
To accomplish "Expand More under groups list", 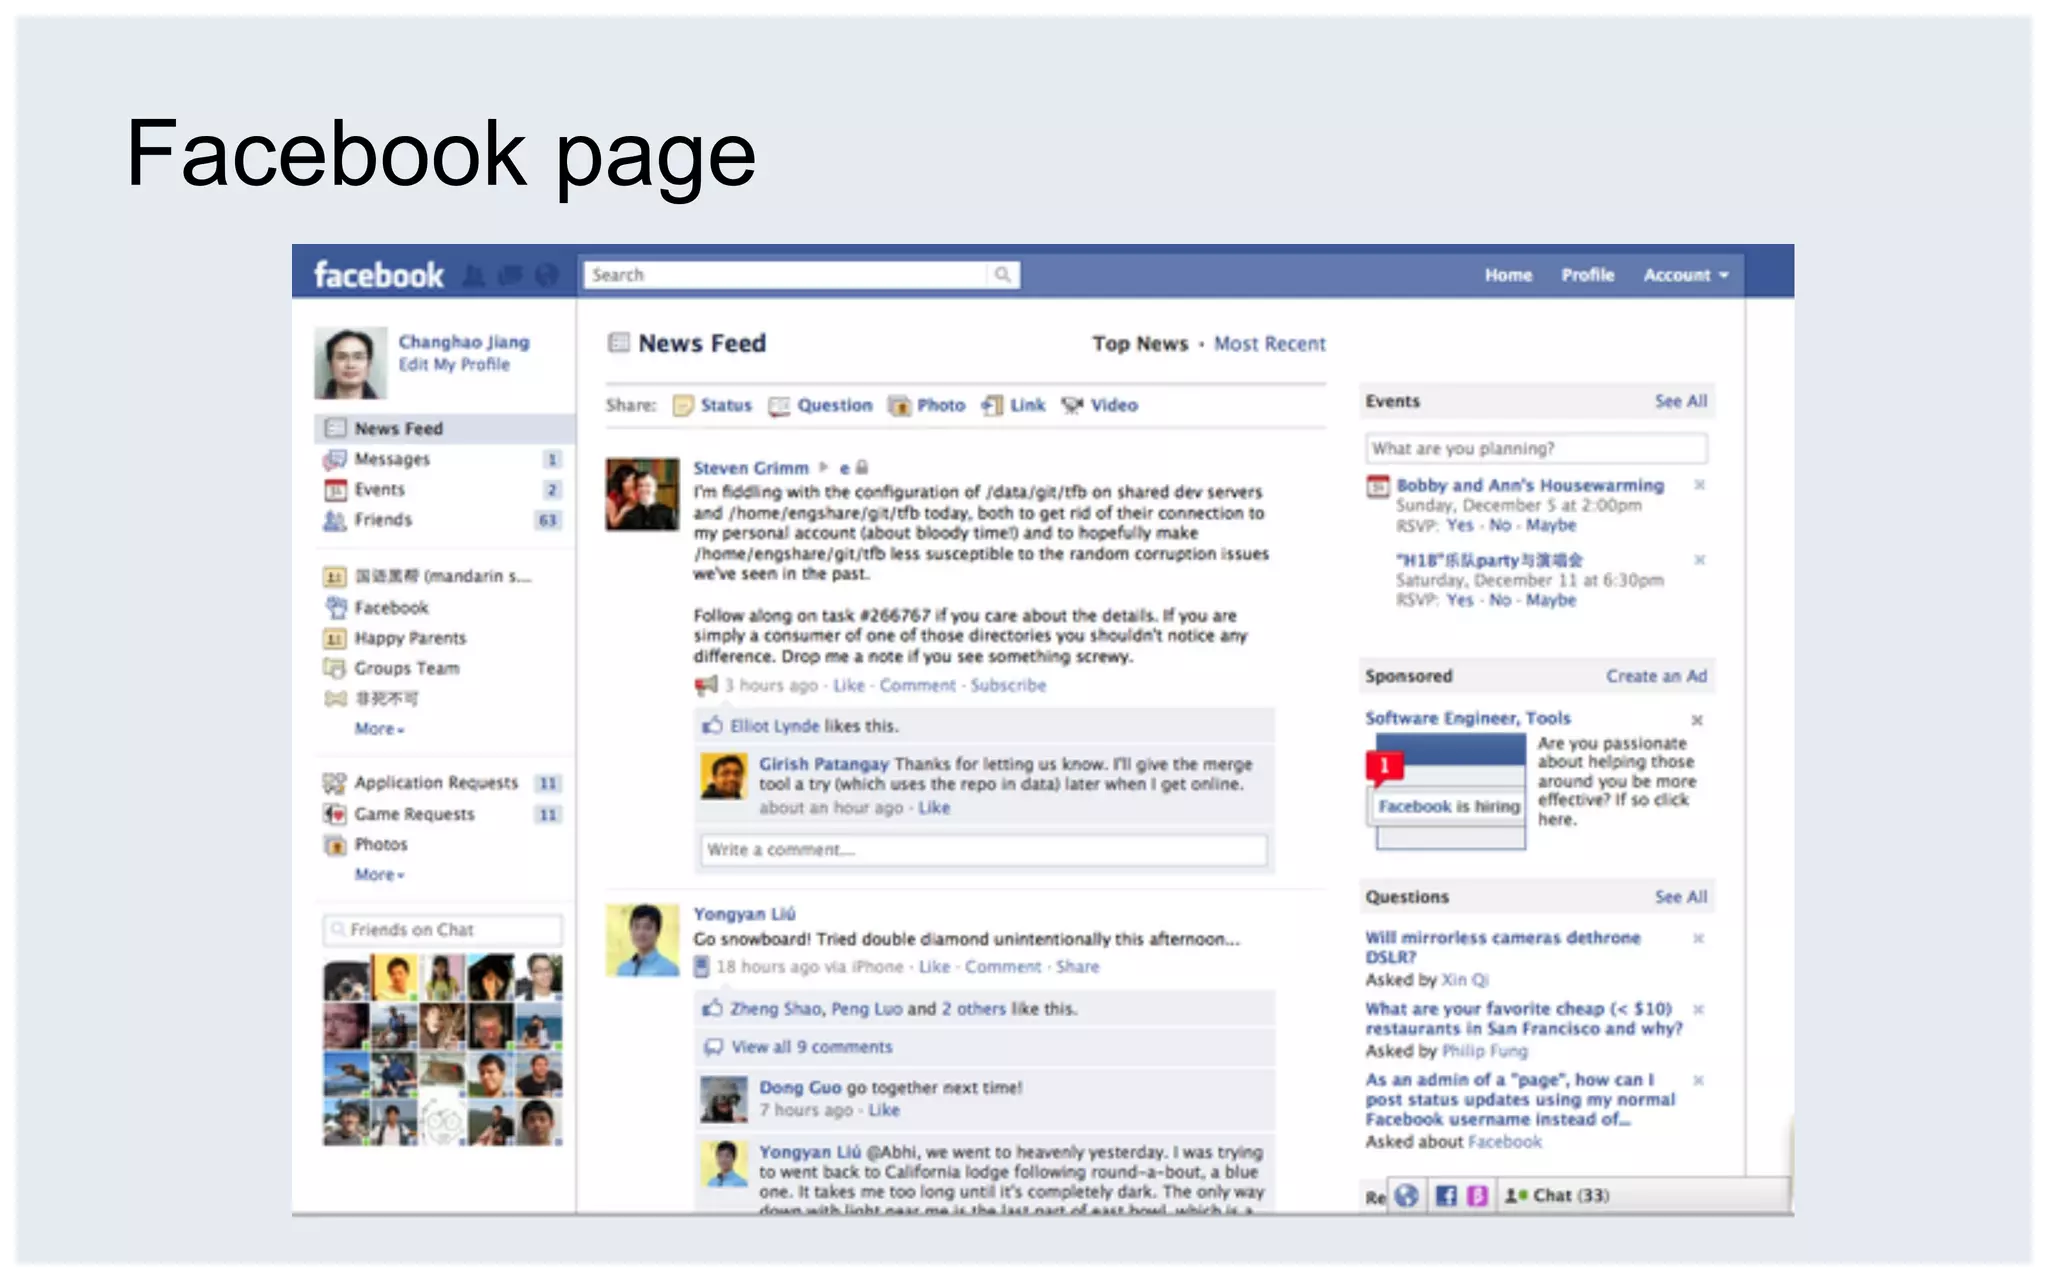I will pyautogui.click(x=379, y=729).
